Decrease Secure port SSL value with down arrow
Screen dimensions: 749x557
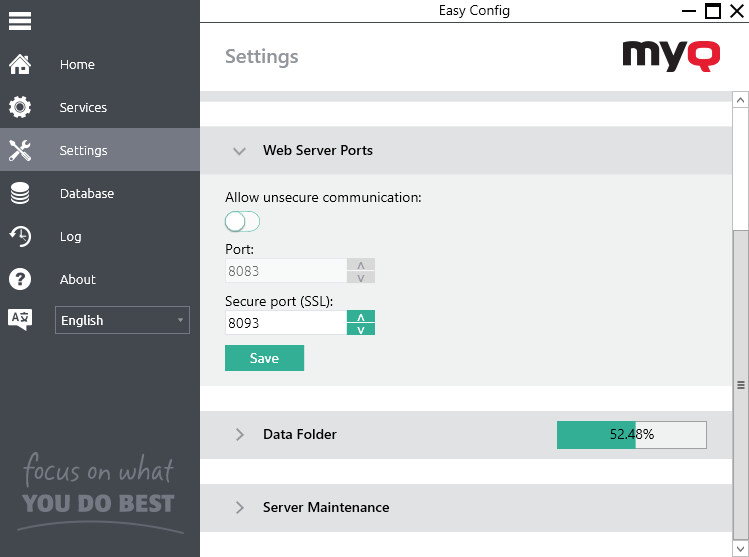(x=360, y=329)
